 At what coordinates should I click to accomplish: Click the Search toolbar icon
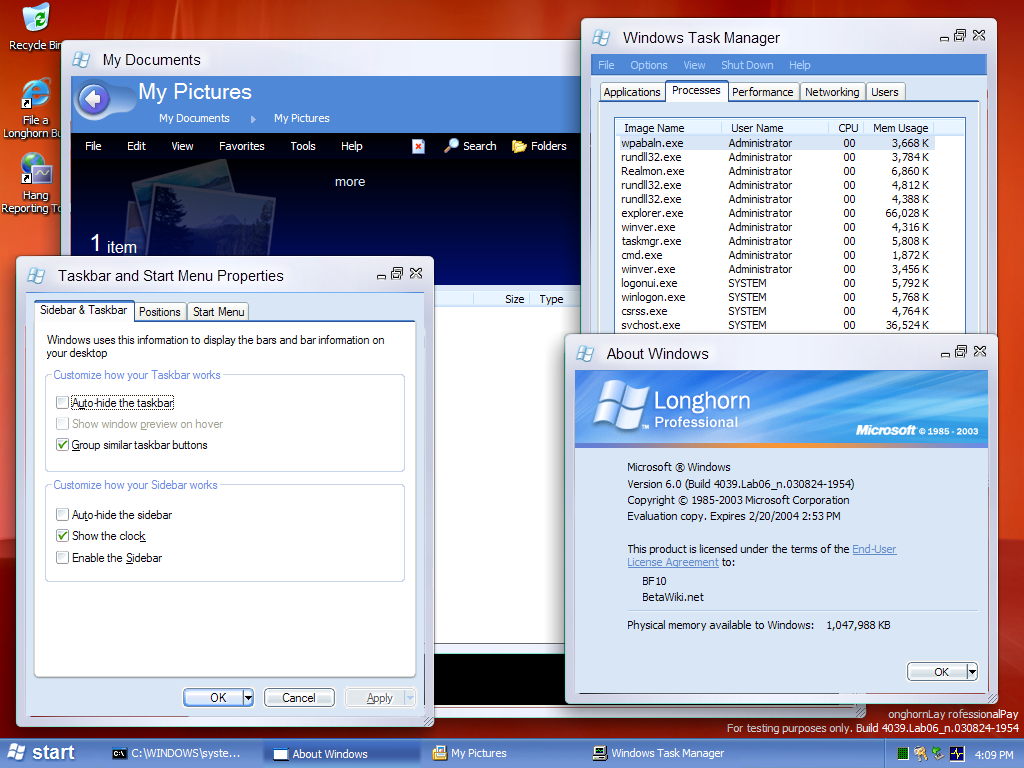click(x=470, y=146)
